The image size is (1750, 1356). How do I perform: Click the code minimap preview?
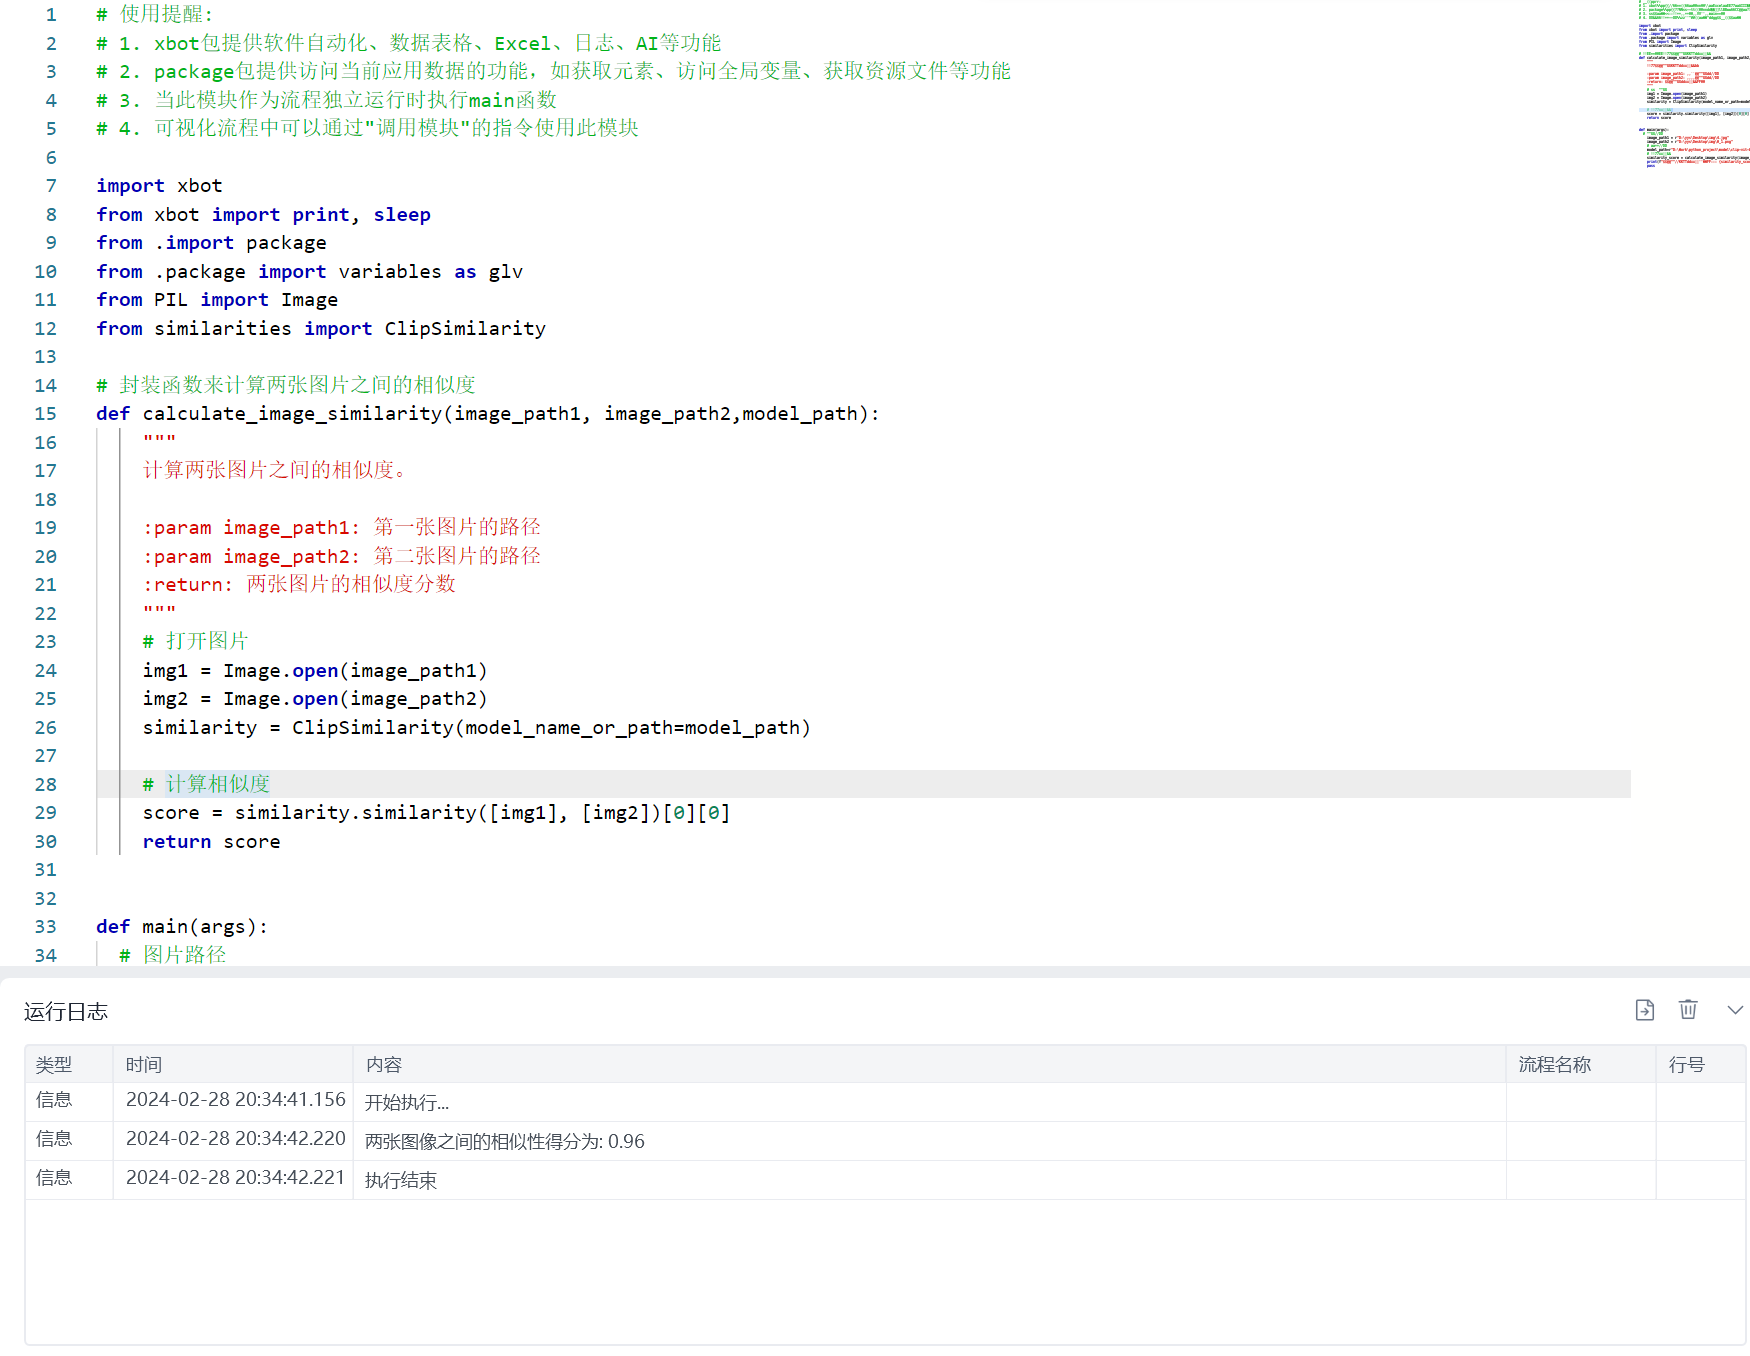click(x=1692, y=85)
